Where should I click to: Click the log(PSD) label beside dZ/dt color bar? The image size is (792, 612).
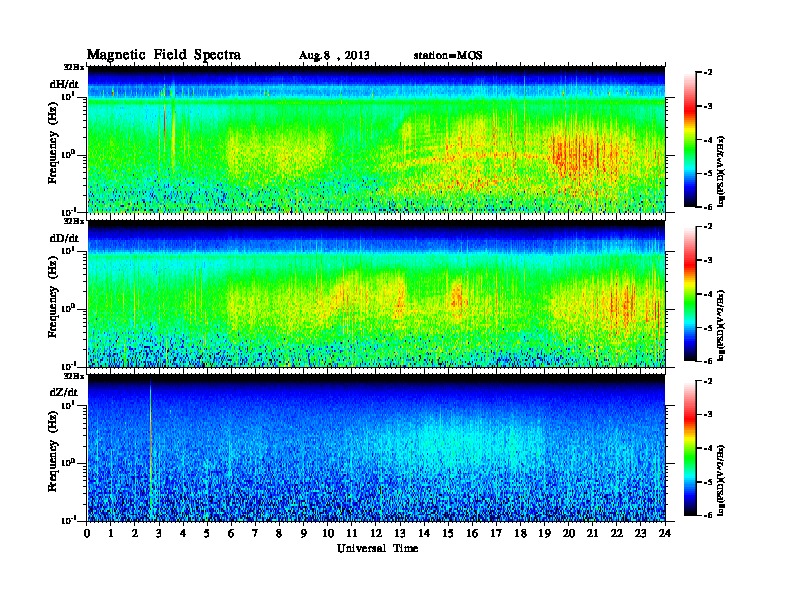pyautogui.click(x=722, y=480)
